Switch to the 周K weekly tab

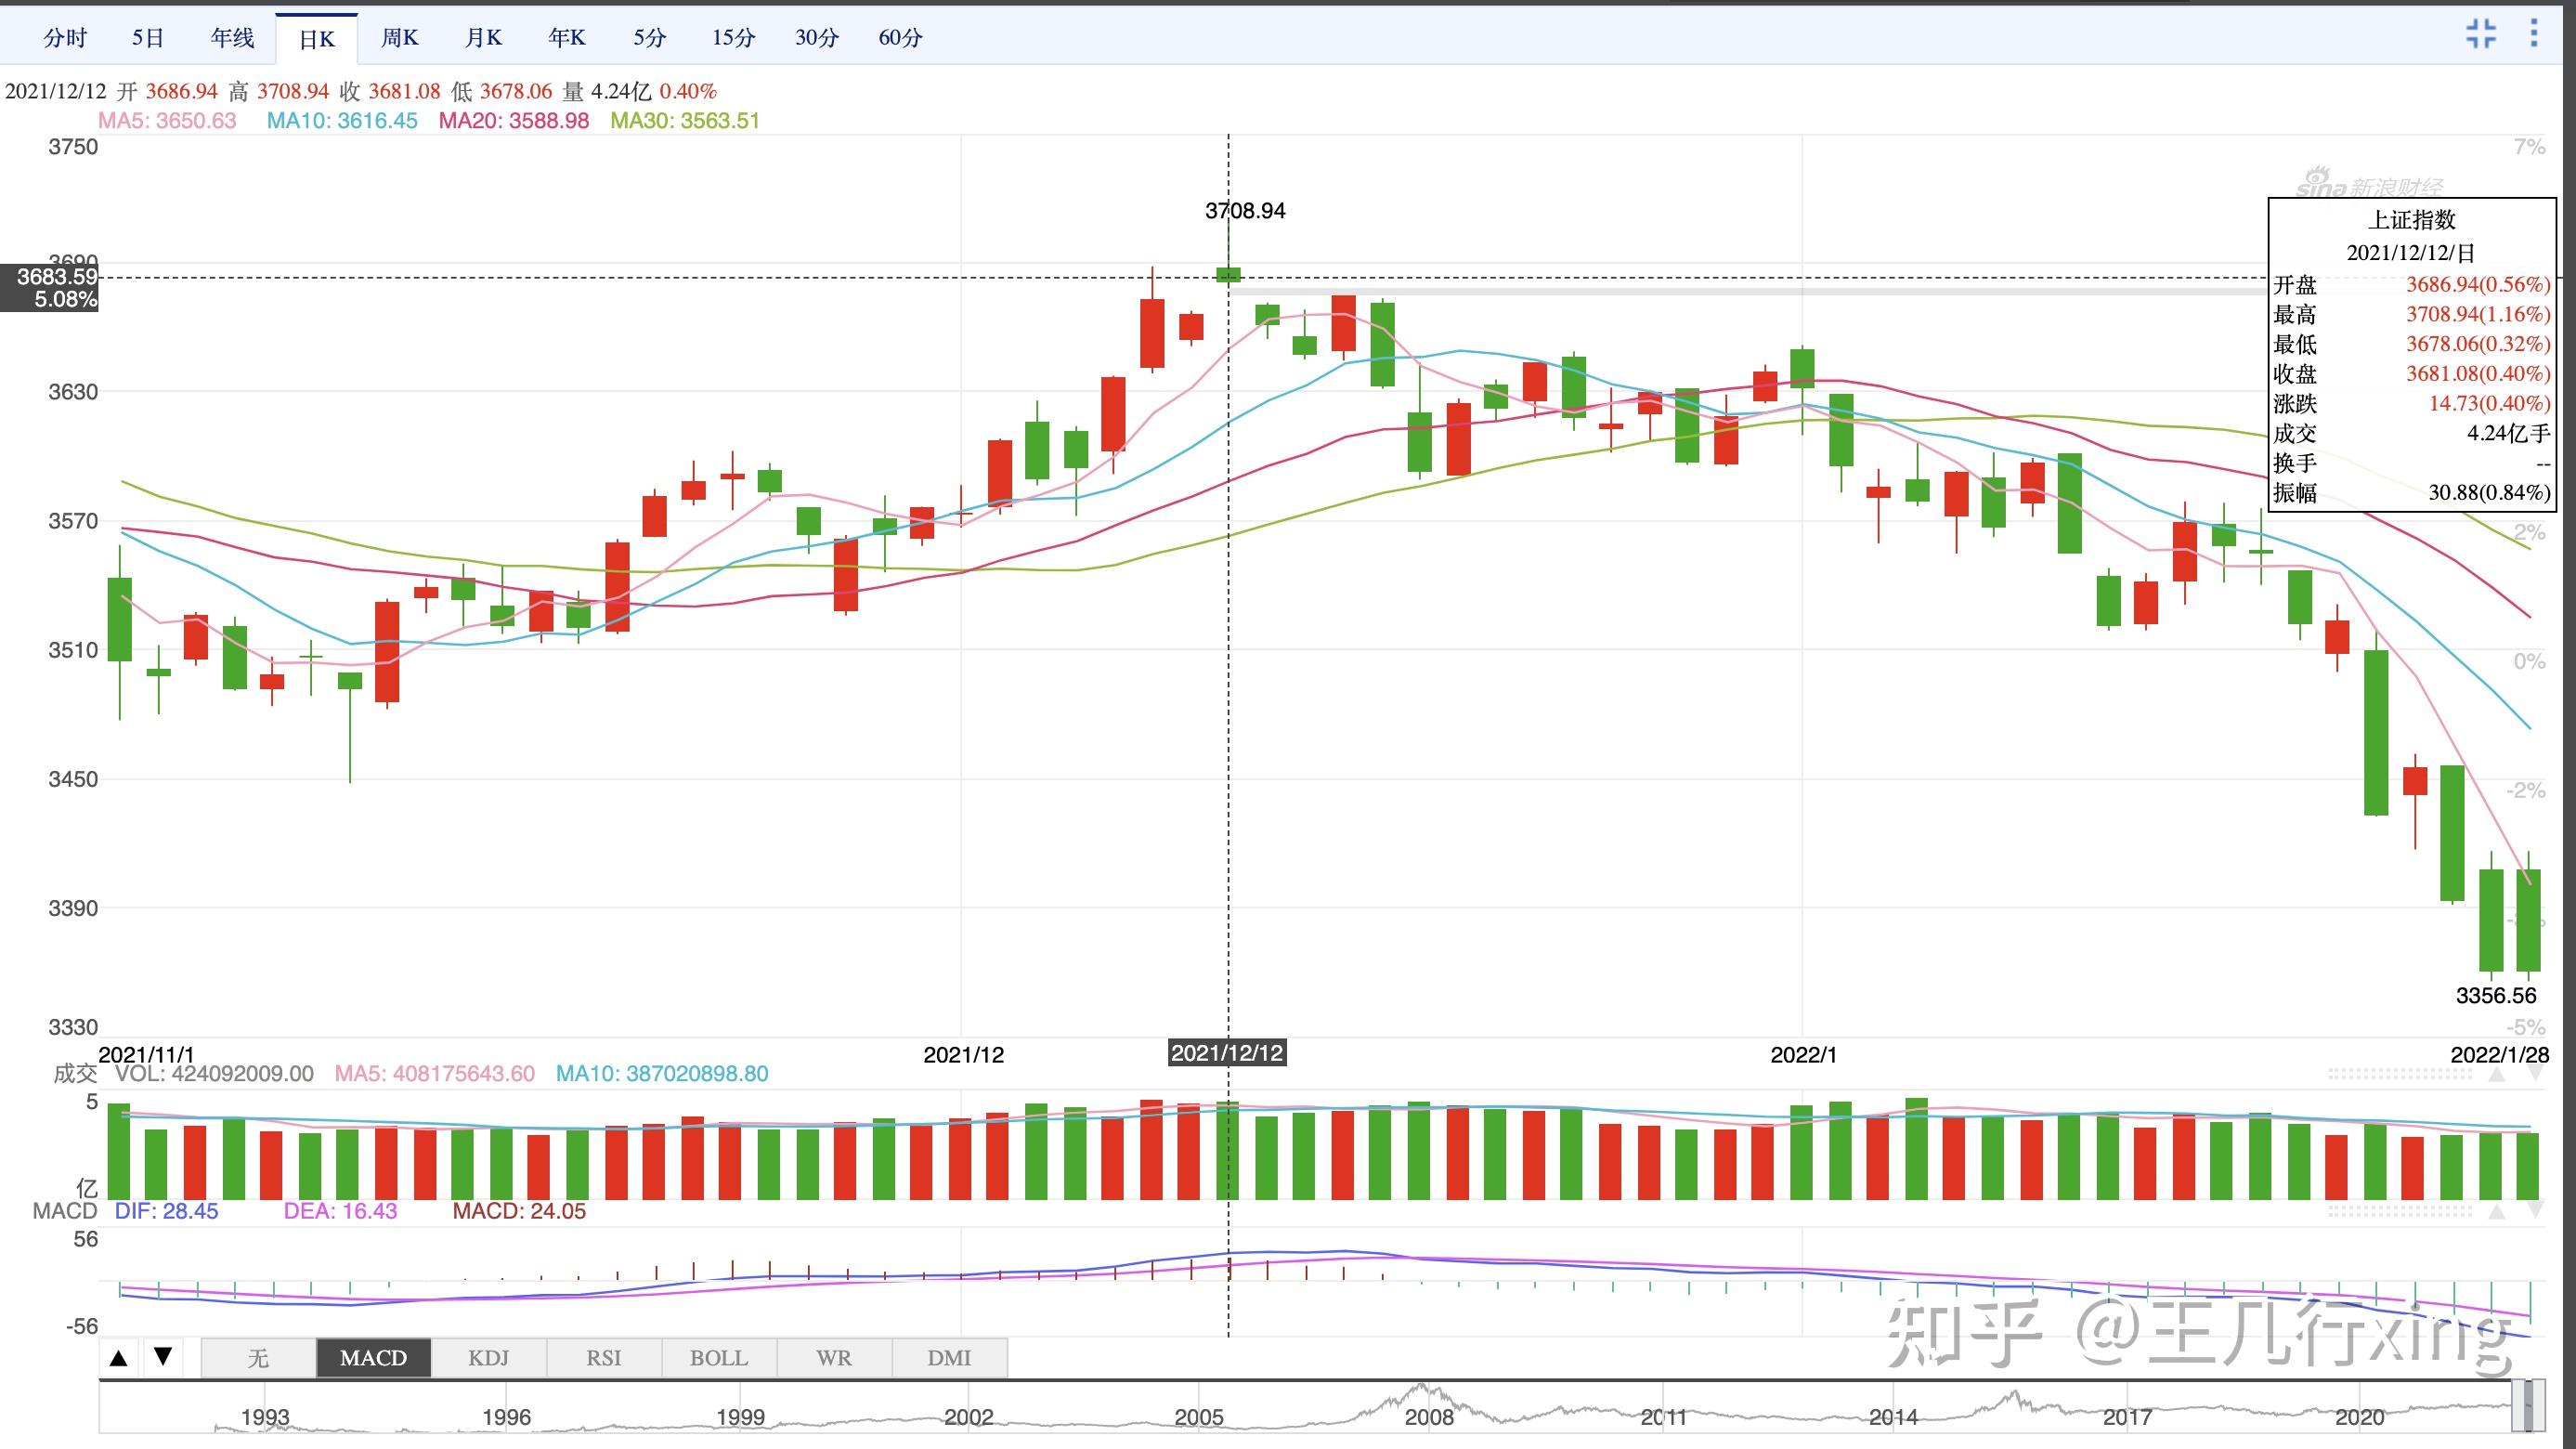pos(399,38)
